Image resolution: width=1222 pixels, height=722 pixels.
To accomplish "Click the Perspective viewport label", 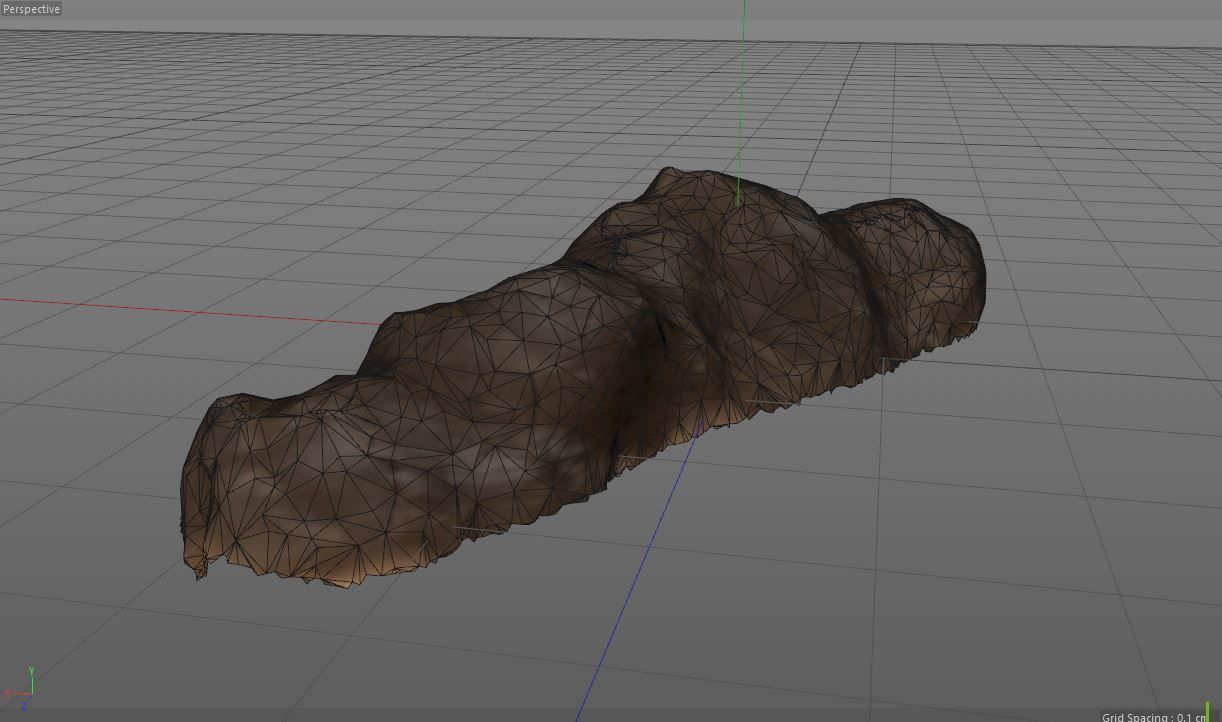I will click(31, 9).
